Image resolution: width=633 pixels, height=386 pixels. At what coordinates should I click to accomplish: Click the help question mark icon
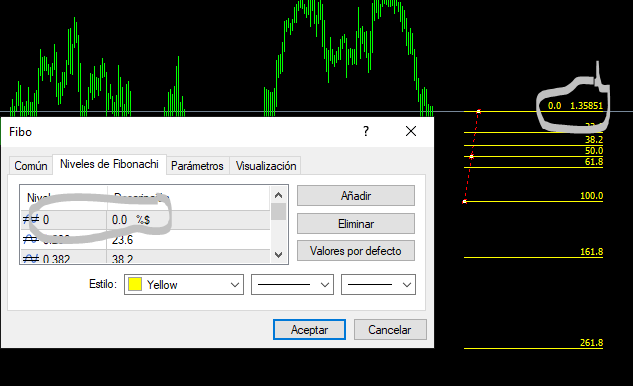click(366, 131)
